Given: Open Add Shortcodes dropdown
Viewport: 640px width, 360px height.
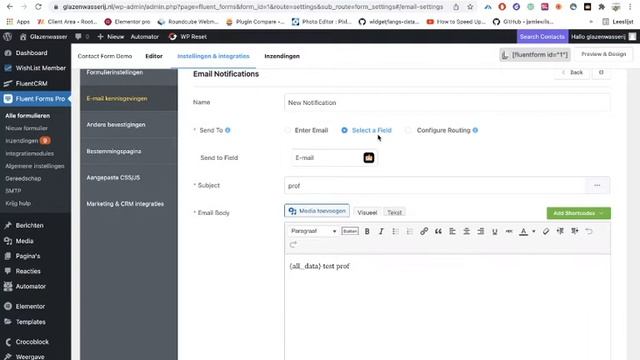Looking at the screenshot, I should click(578, 213).
